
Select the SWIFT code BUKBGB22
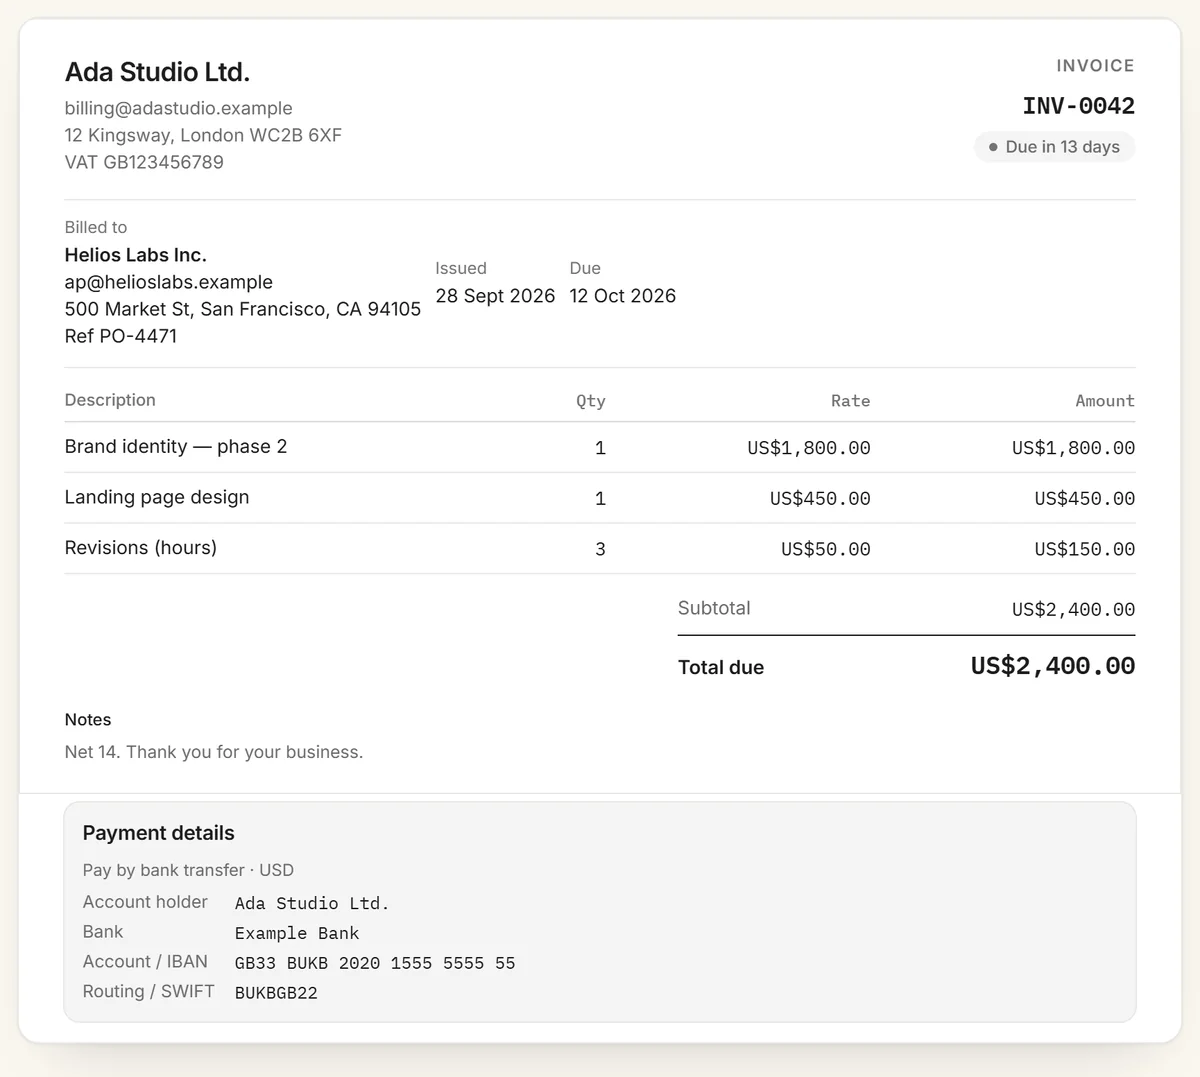click(x=276, y=993)
